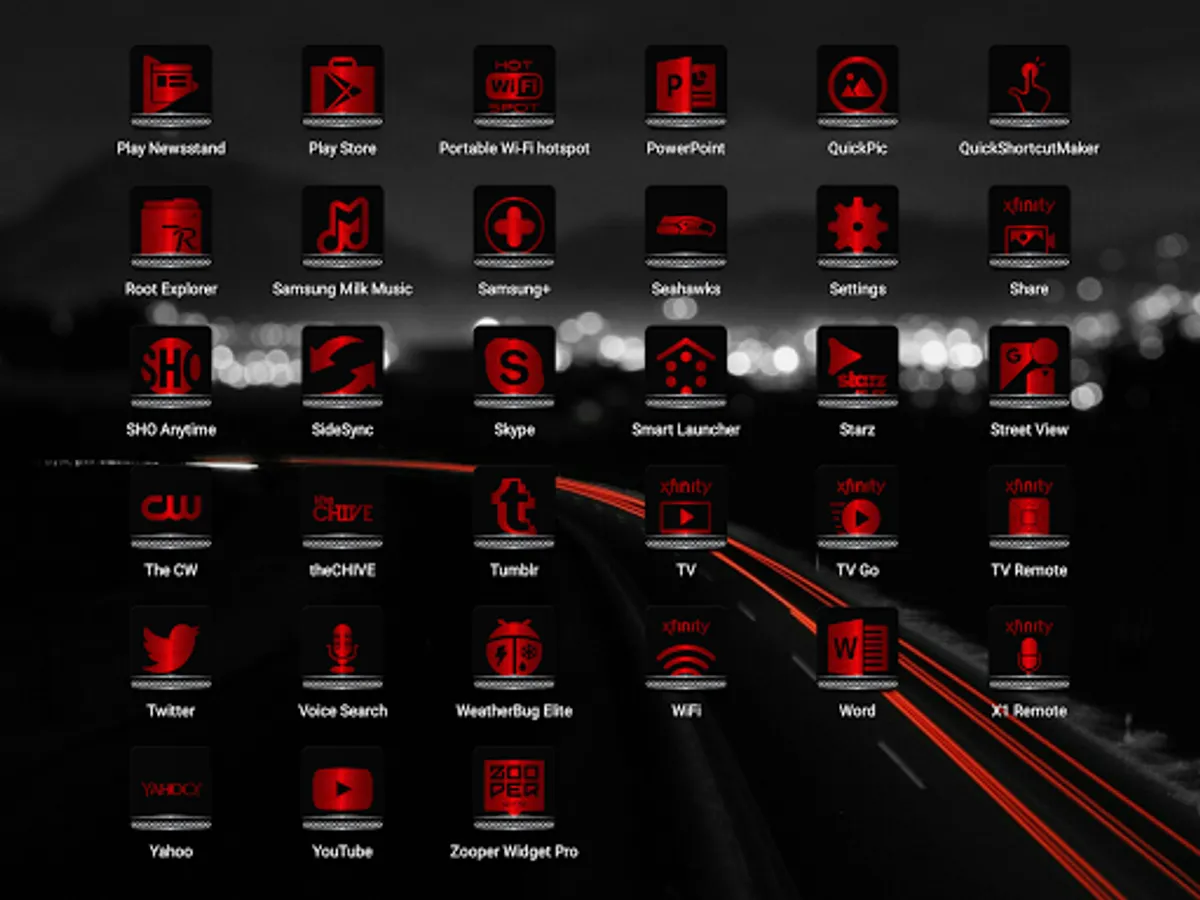Launch the Yahoo app icon

(170, 790)
